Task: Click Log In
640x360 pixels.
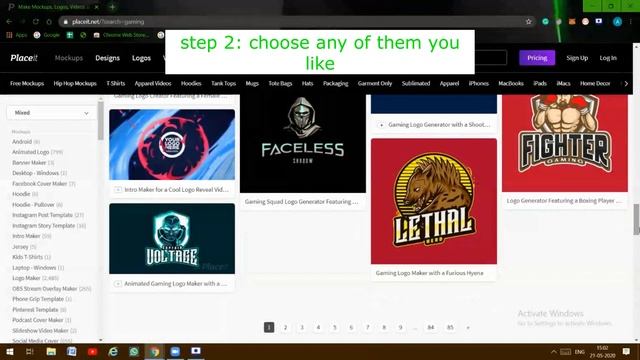Action: click(608, 58)
